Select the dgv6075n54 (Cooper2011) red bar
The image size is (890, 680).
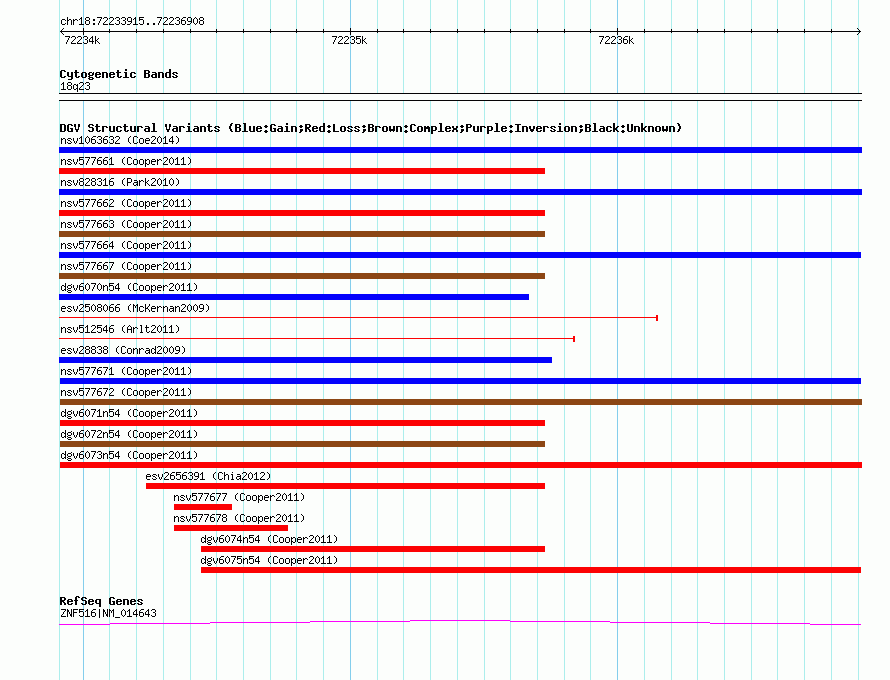pyautogui.click(x=531, y=570)
